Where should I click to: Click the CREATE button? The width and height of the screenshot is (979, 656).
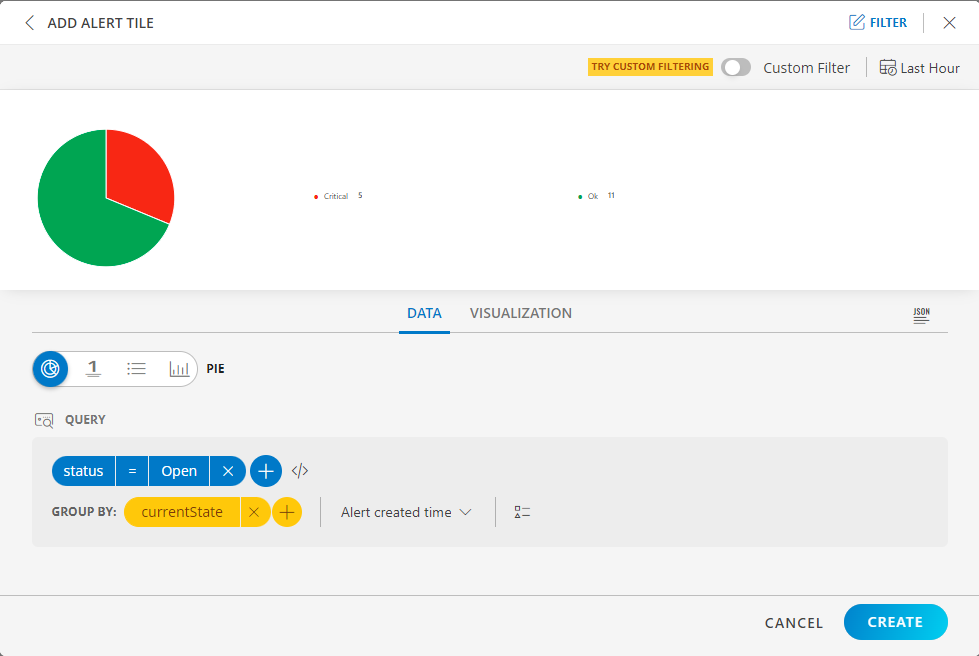[x=895, y=622]
